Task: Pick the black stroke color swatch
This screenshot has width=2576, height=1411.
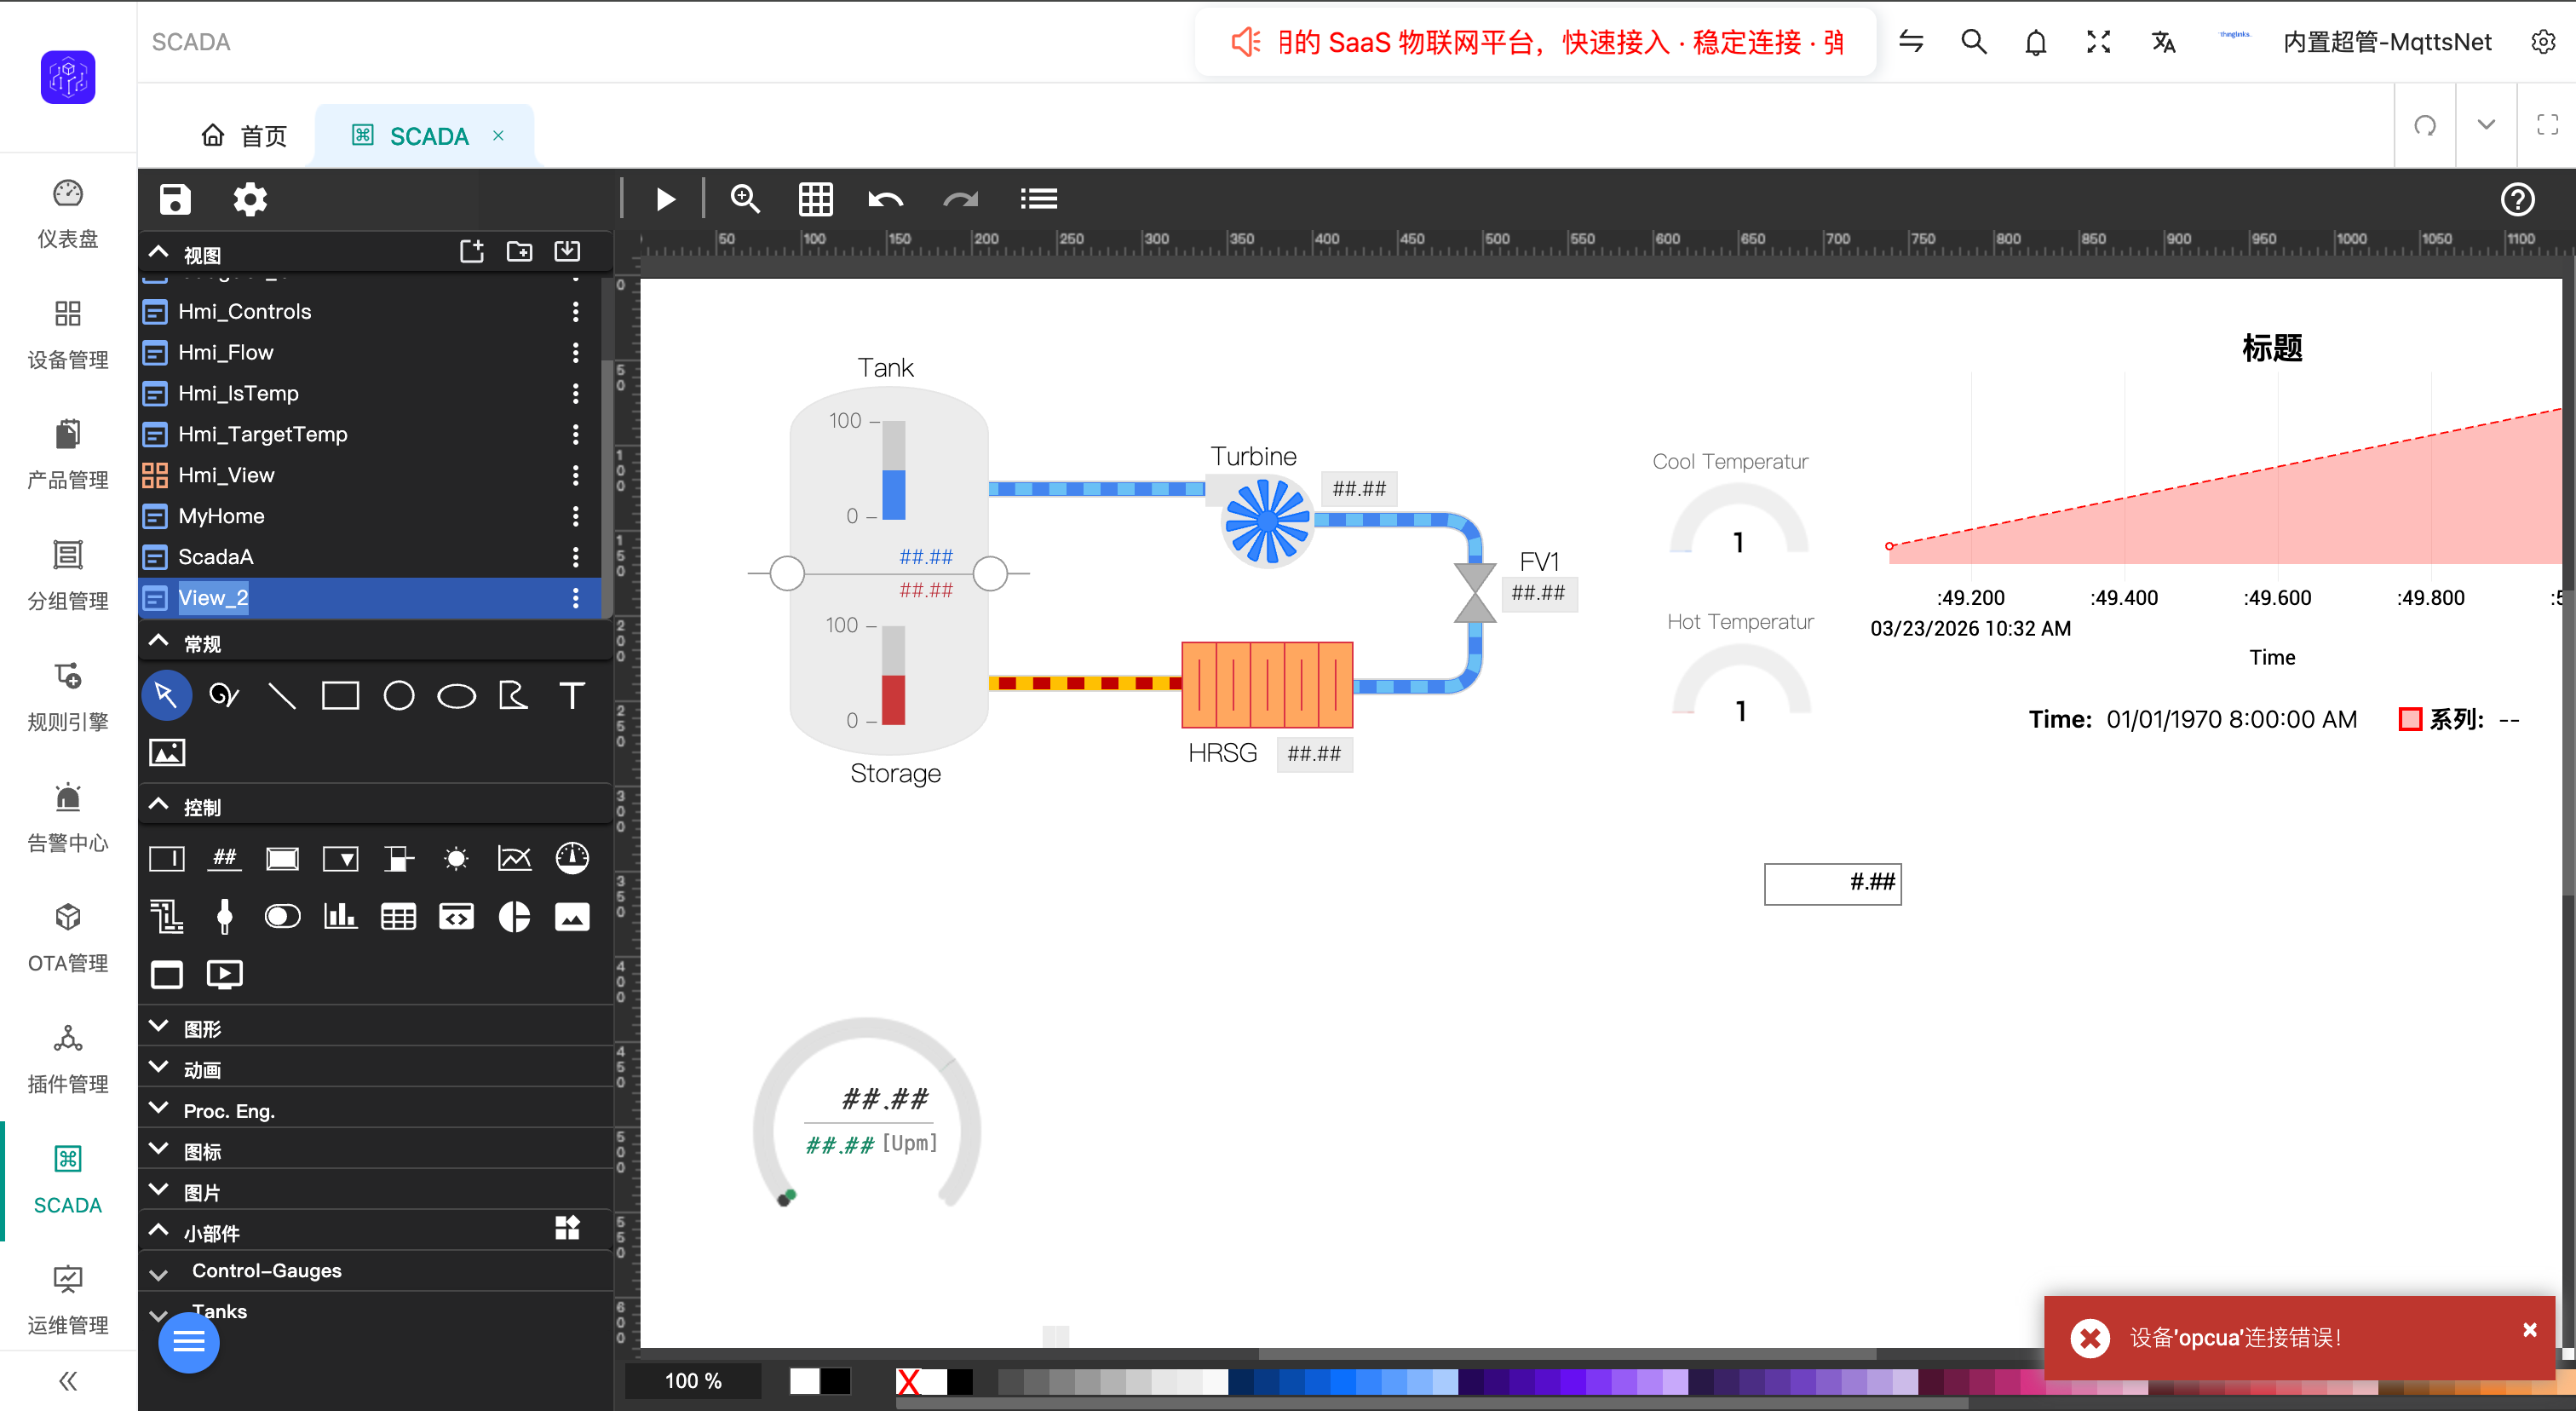Action: (835, 1381)
